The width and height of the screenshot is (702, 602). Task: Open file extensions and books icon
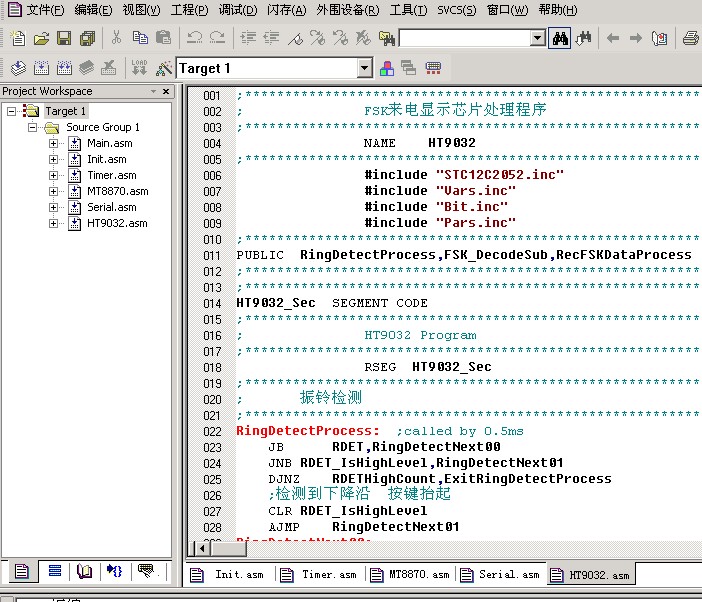click(x=387, y=68)
